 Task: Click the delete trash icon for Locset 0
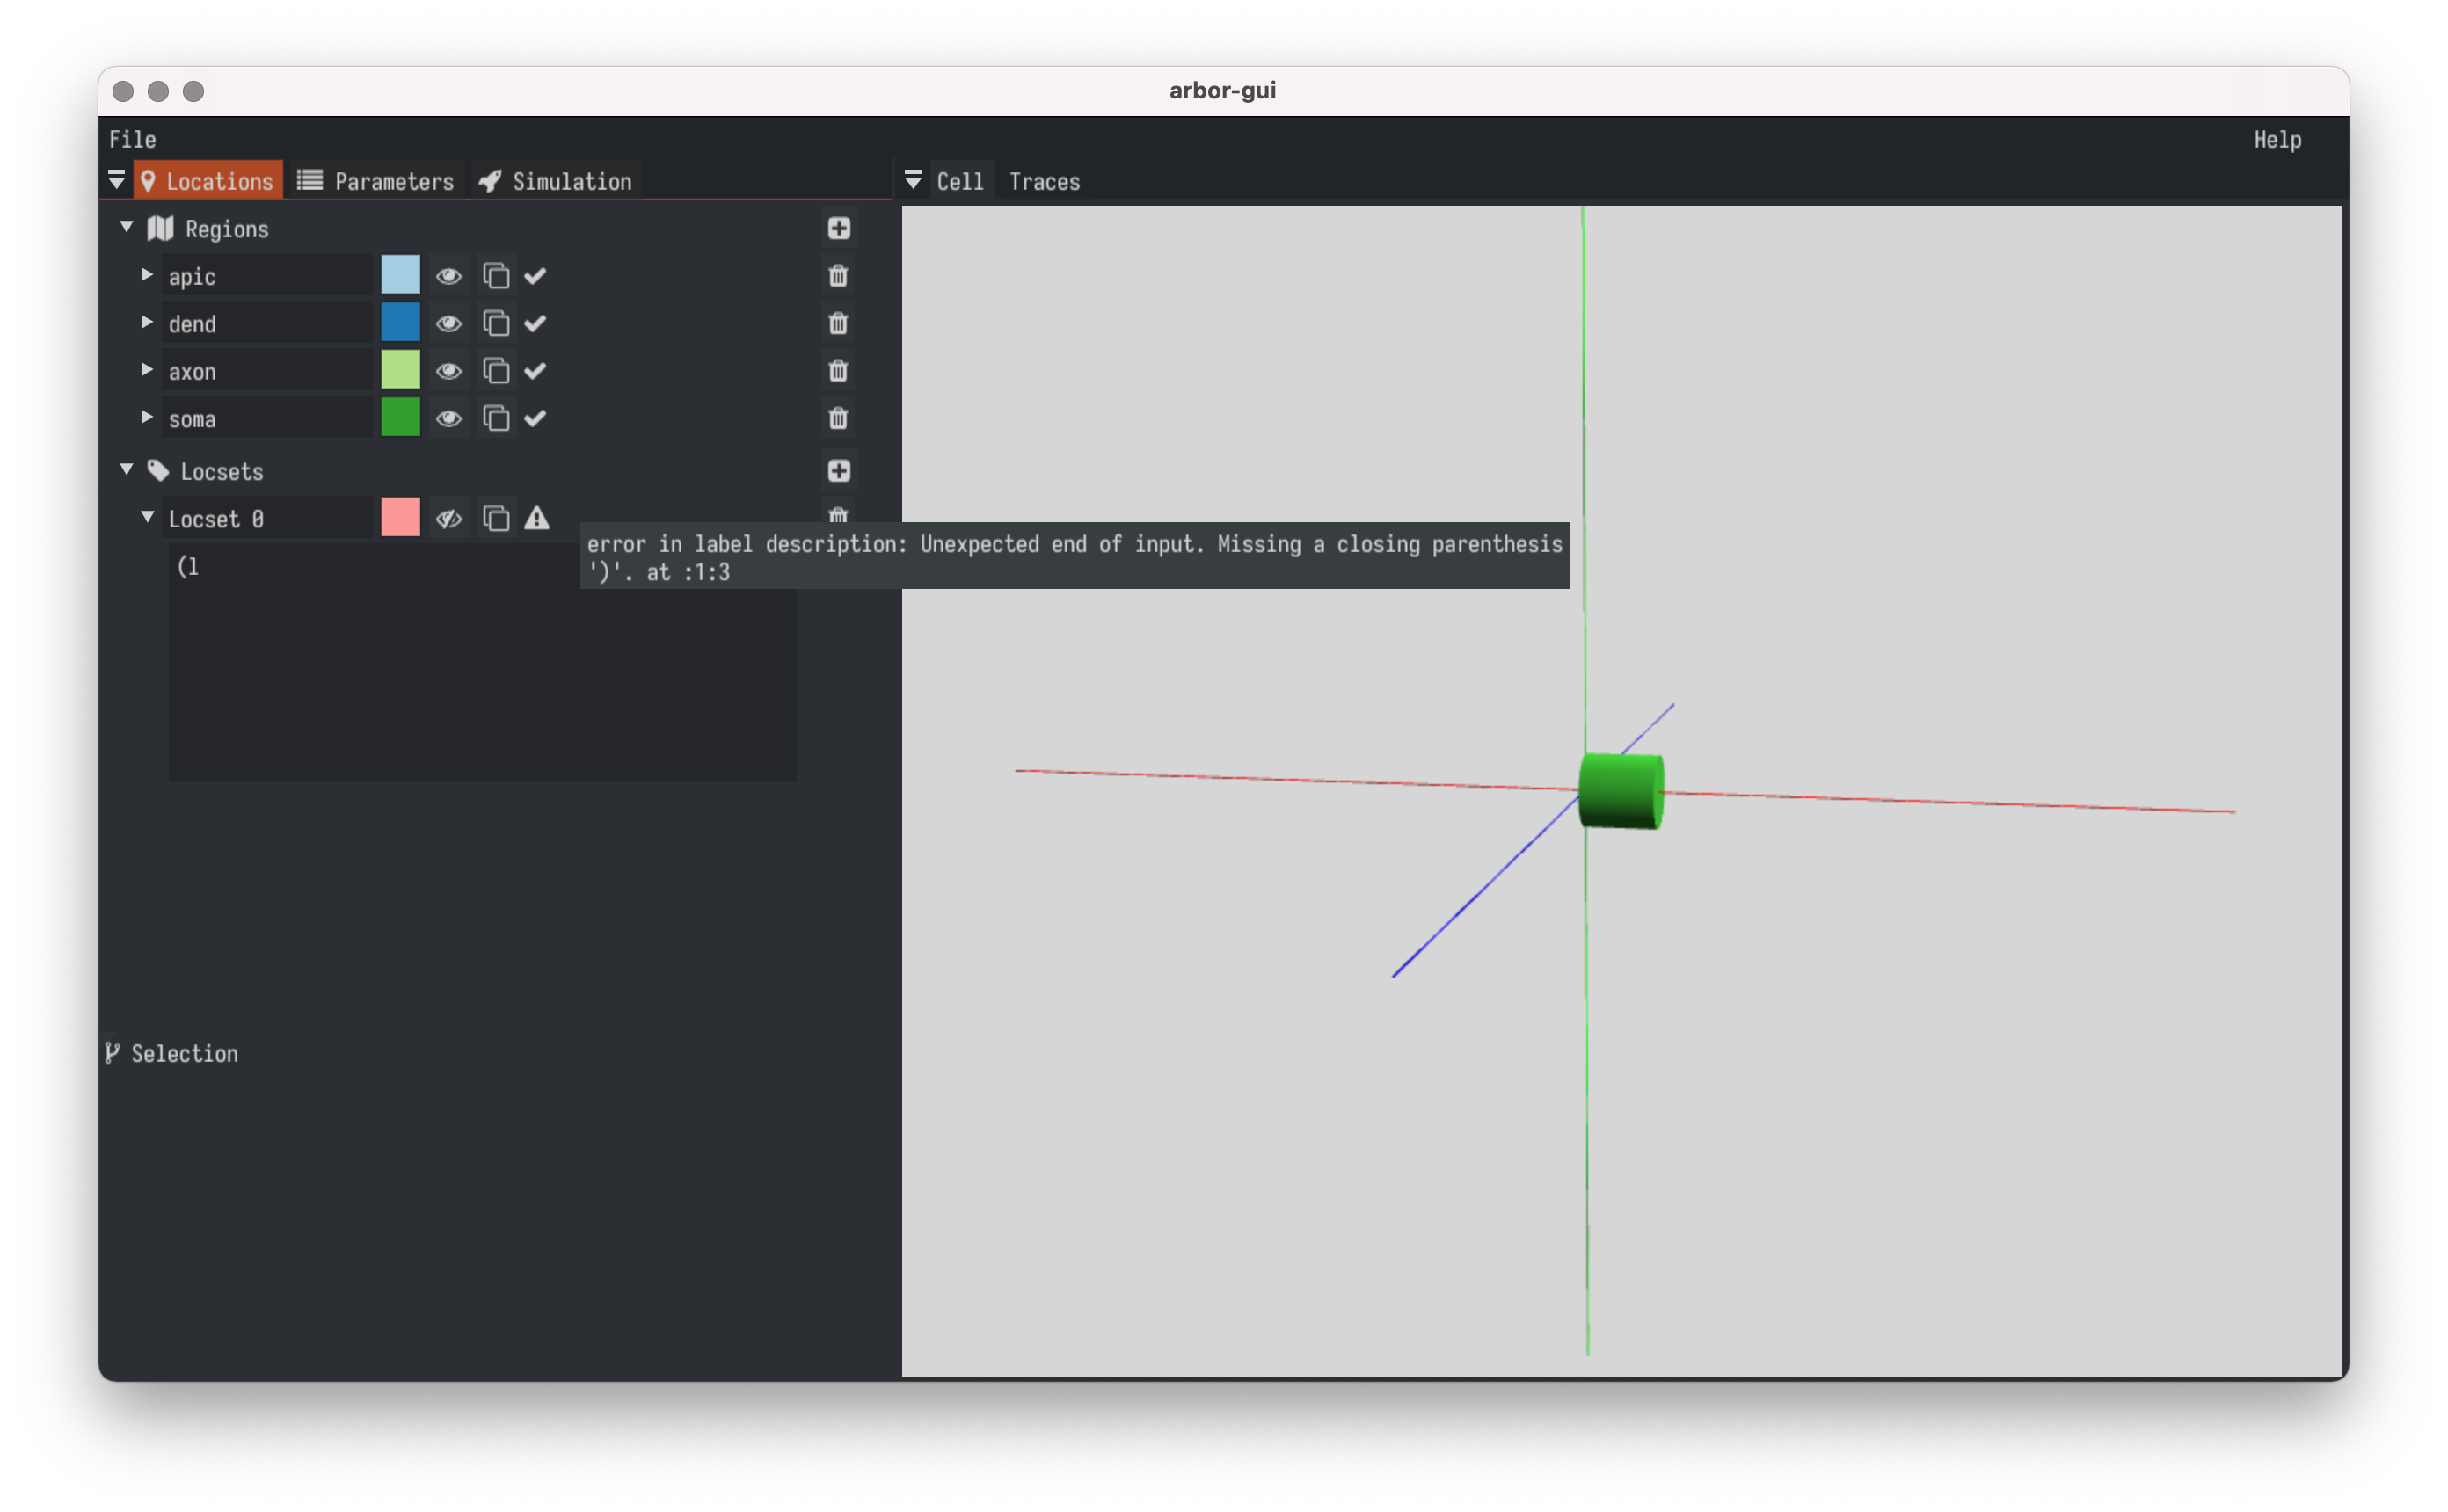[840, 518]
